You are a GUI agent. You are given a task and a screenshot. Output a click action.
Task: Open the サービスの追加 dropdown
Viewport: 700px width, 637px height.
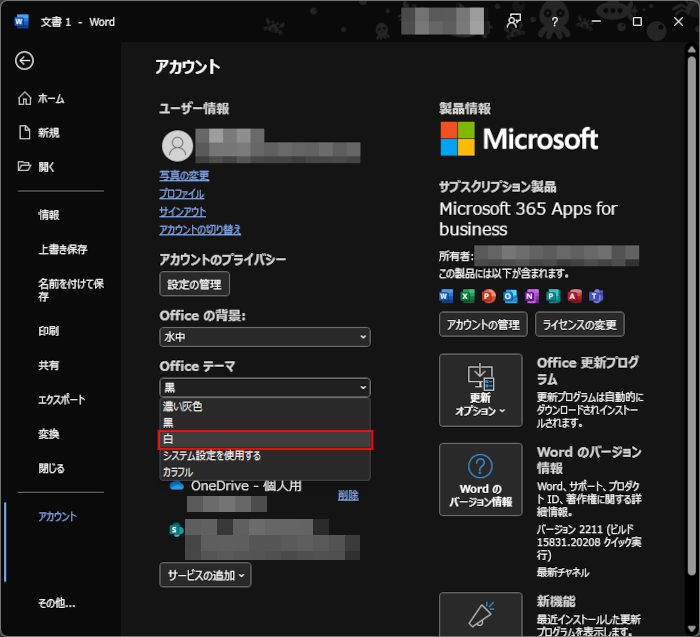click(x=205, y=574)
